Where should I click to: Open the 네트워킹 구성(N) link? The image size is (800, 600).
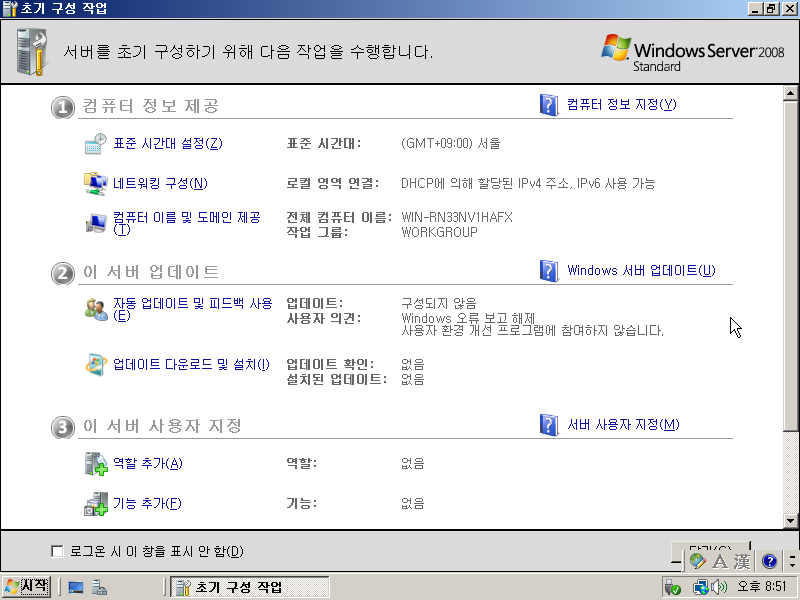pos(160,183)
